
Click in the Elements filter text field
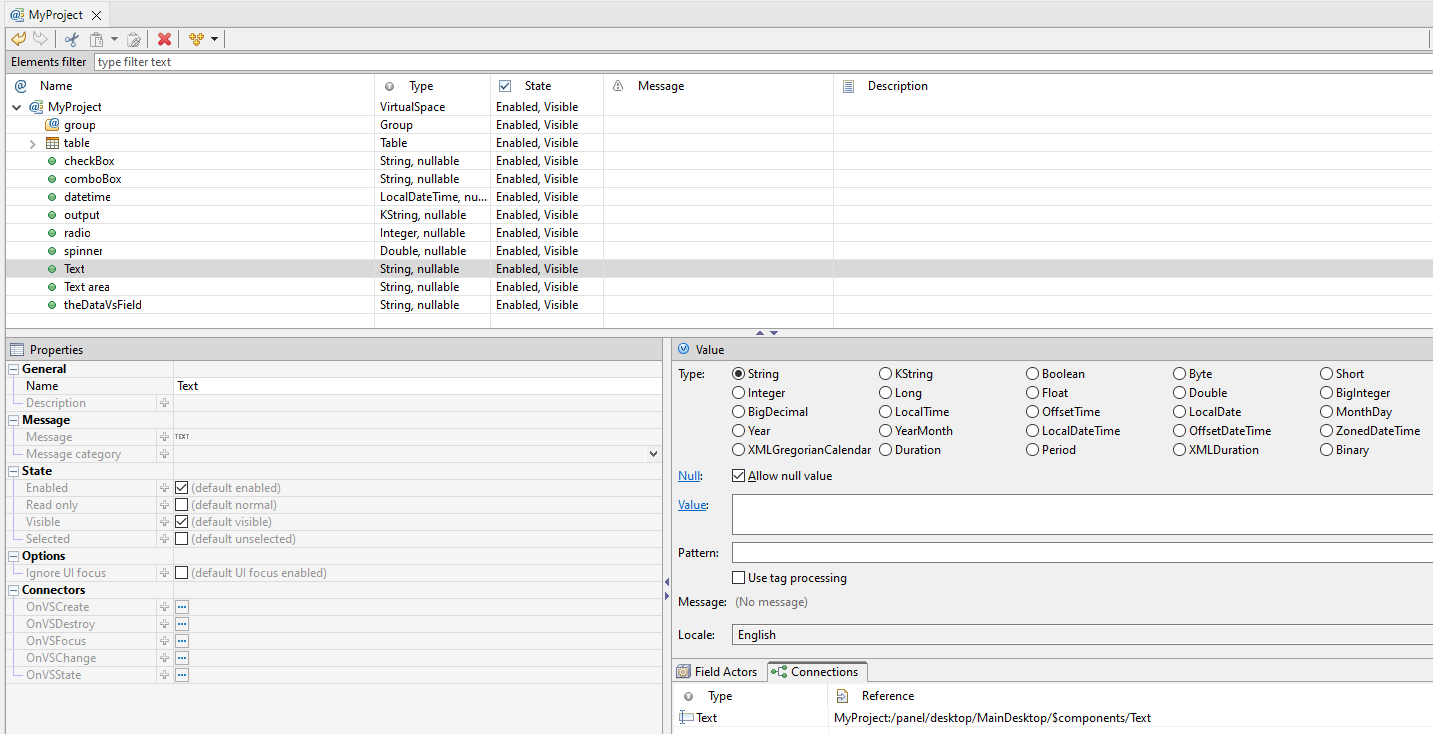pyautogui.click(x=760, y=62)
